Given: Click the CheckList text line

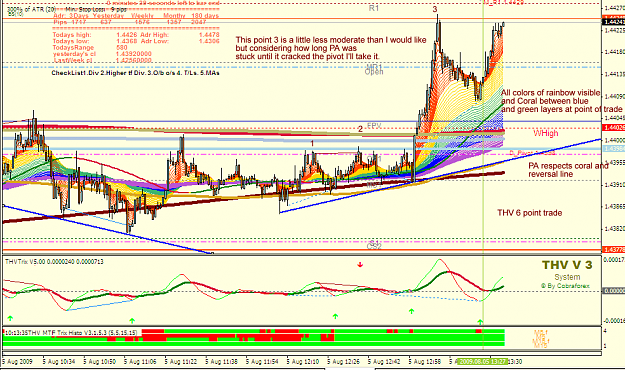Looking at the screenshot, I should click(135, 73).
